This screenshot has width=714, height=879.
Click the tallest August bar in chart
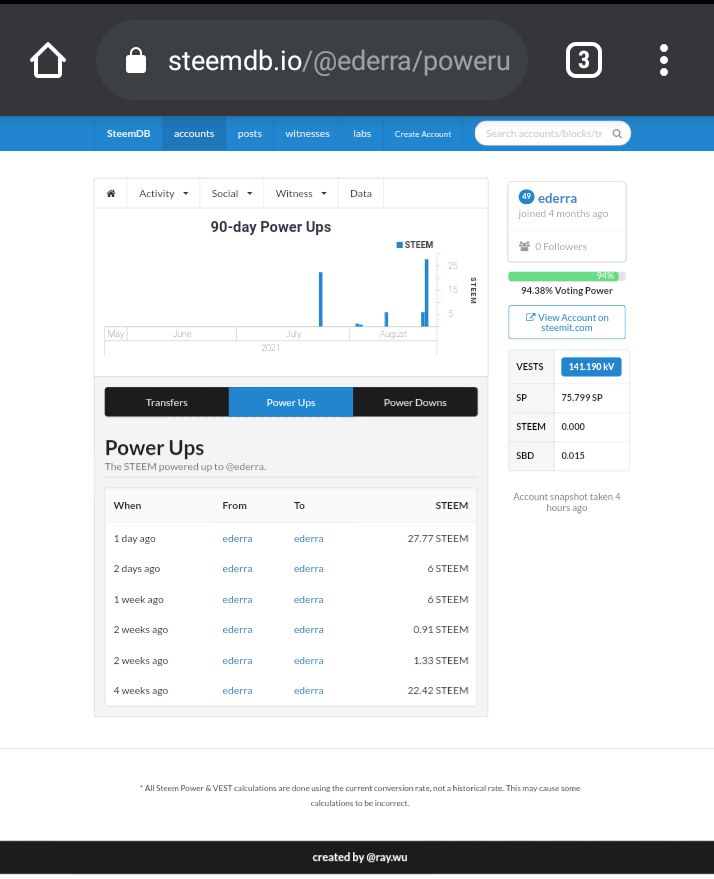[426, 293]
